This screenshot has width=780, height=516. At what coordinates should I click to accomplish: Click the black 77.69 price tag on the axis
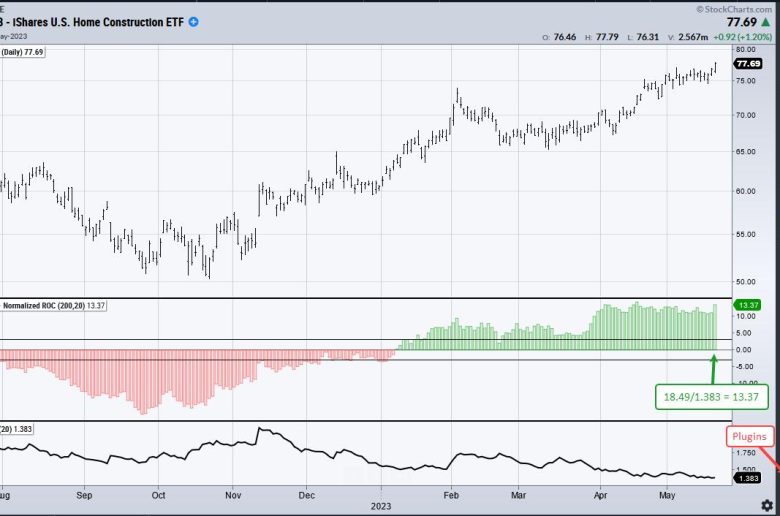click(748, 64)
